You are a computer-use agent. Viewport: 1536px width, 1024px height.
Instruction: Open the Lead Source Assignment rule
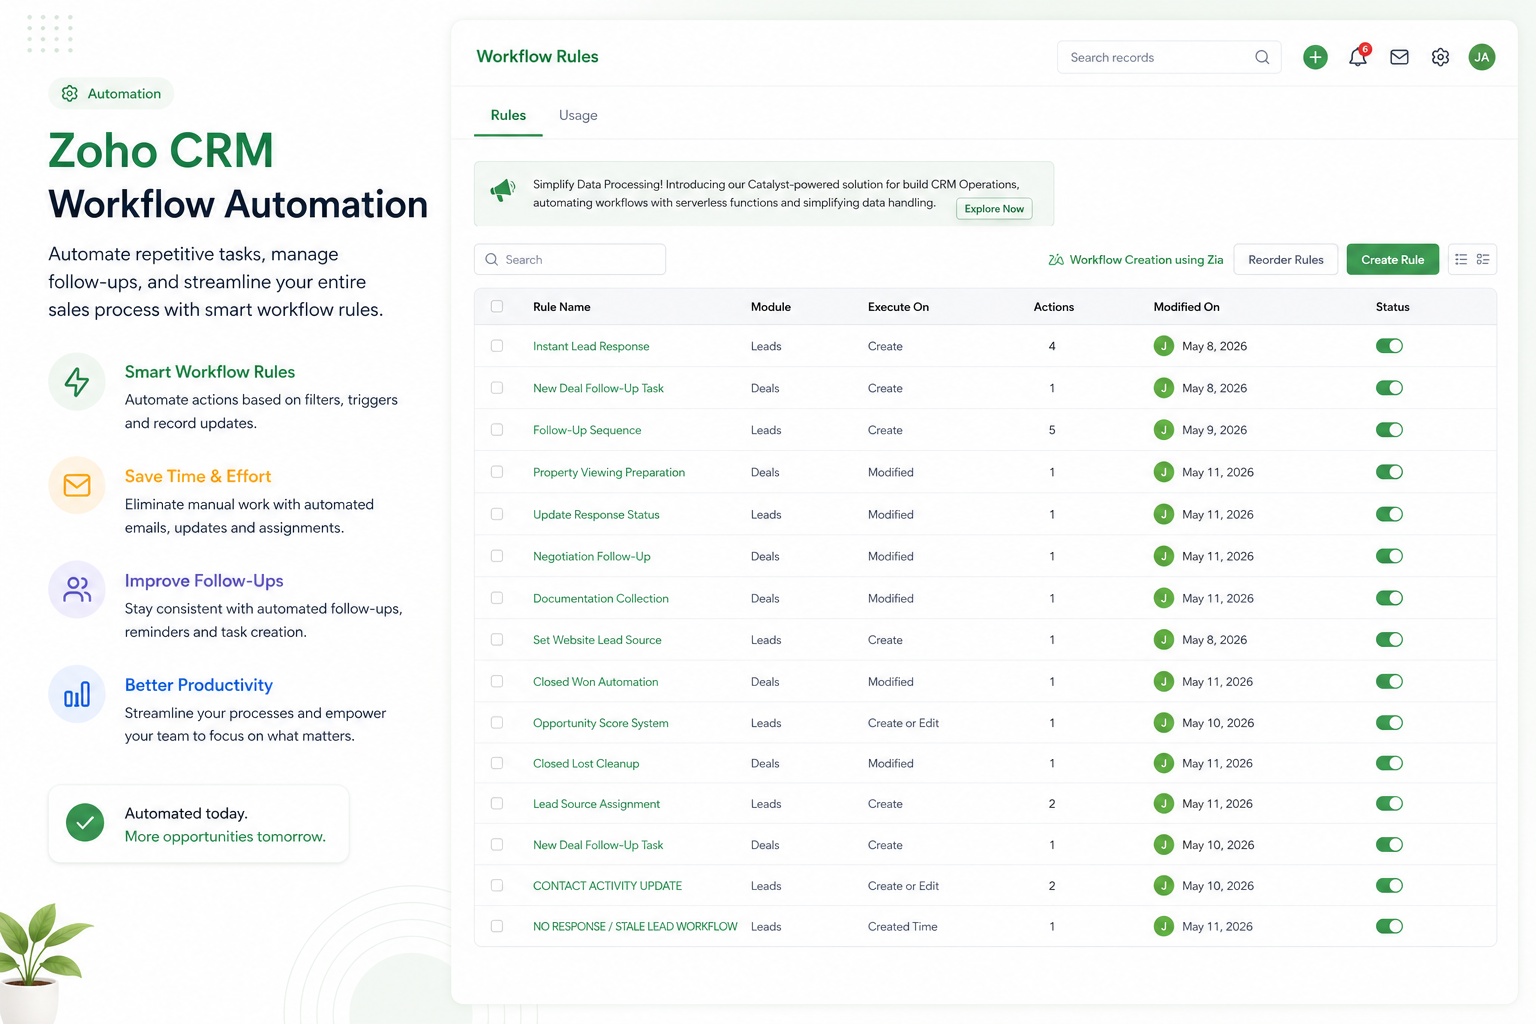point(596,804)
